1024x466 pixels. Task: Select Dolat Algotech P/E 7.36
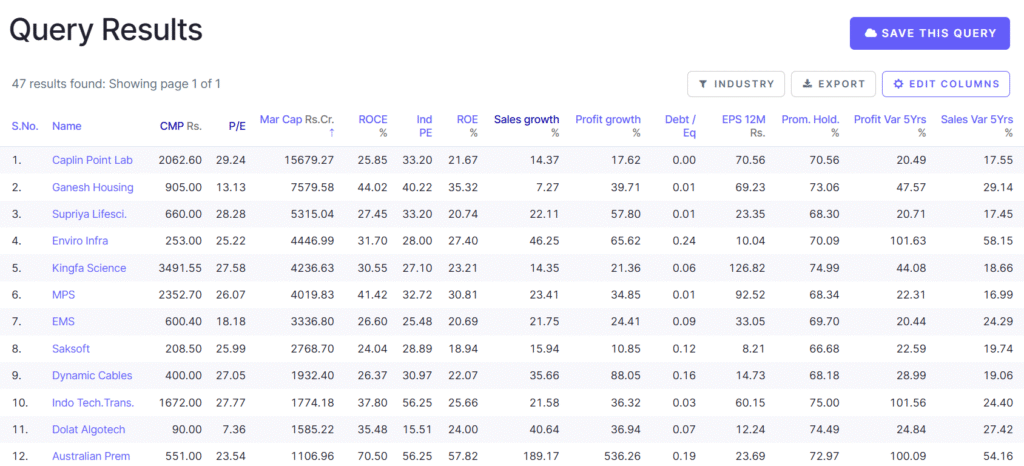(234, 429)
